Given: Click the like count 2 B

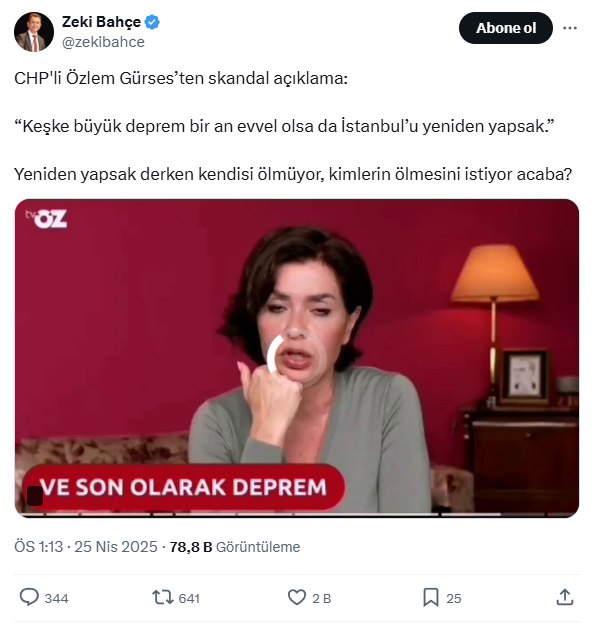Looking at the screenshot, I should (x=321, y=598).
